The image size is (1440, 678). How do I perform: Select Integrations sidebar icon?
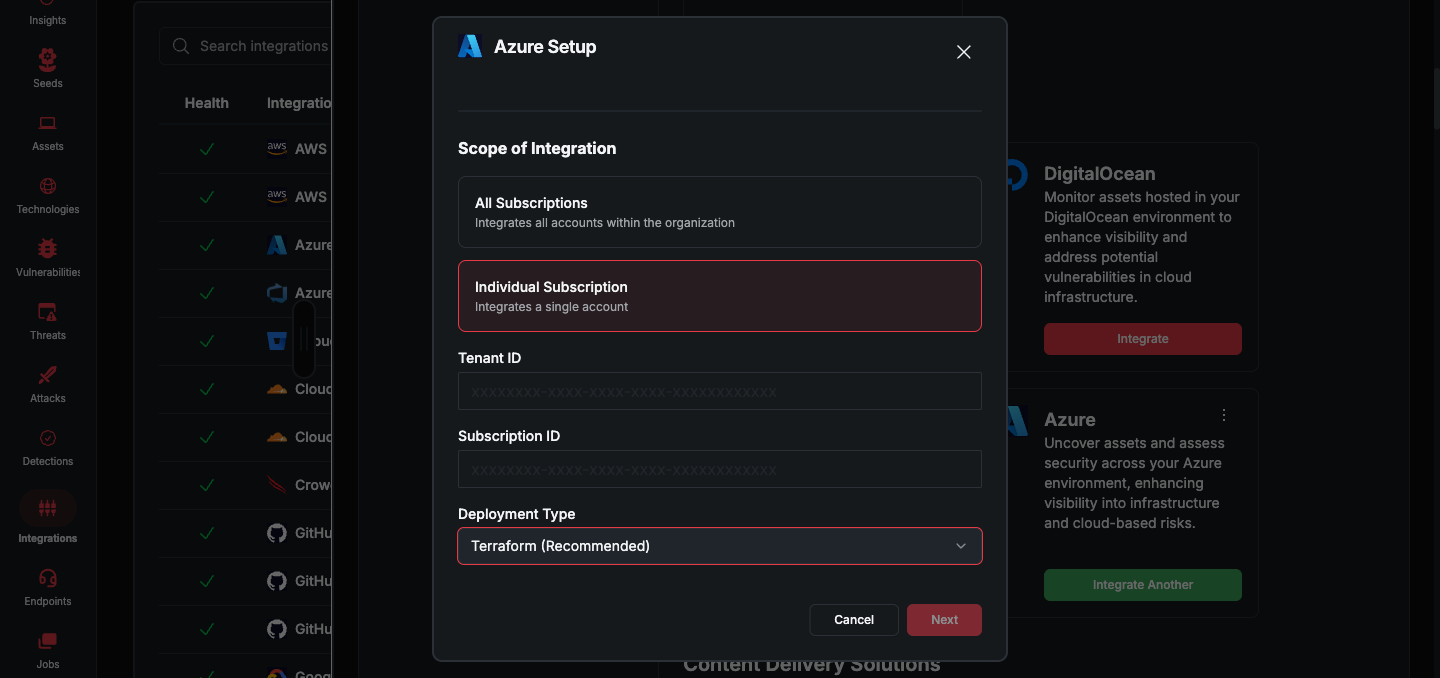pos(47,509)
